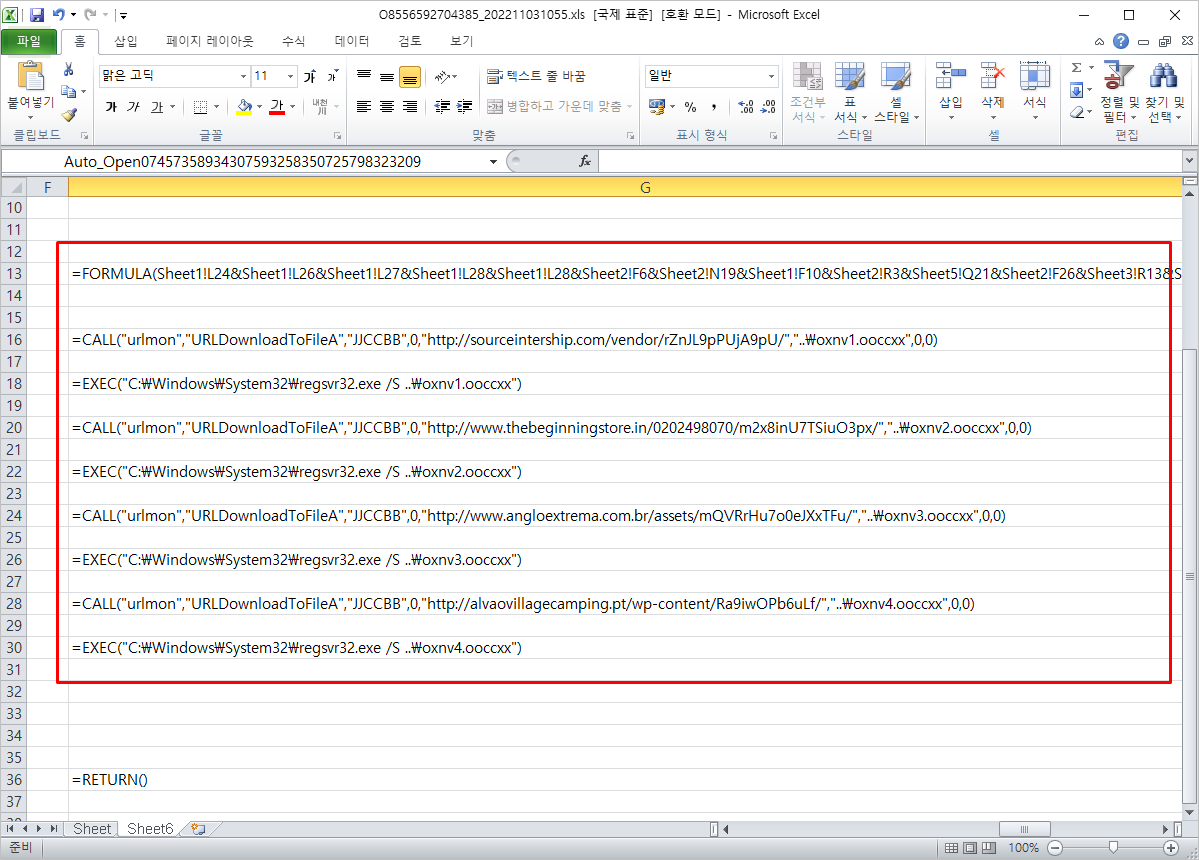
Task: Click the yellow fill color bucket
Action: [244, 107]
